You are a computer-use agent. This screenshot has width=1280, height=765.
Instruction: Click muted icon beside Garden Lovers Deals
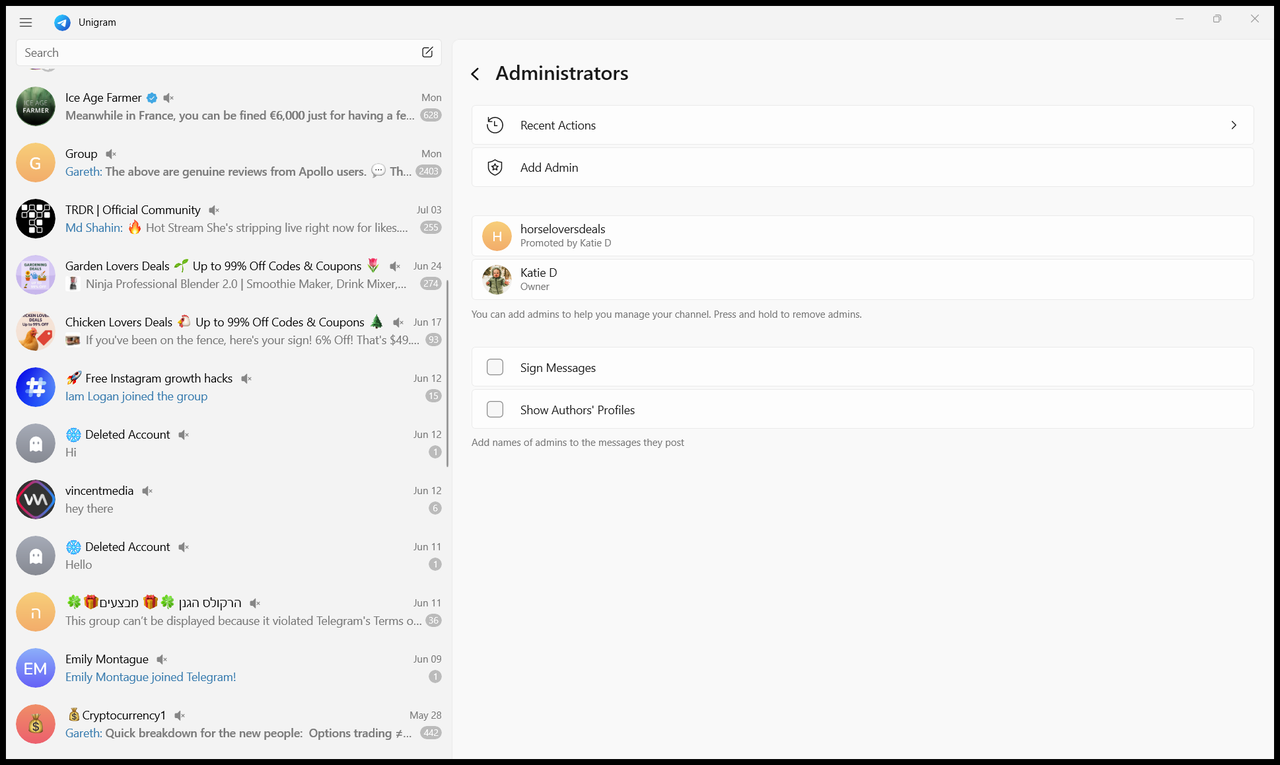pyautogui.click(x=395, y=266)
